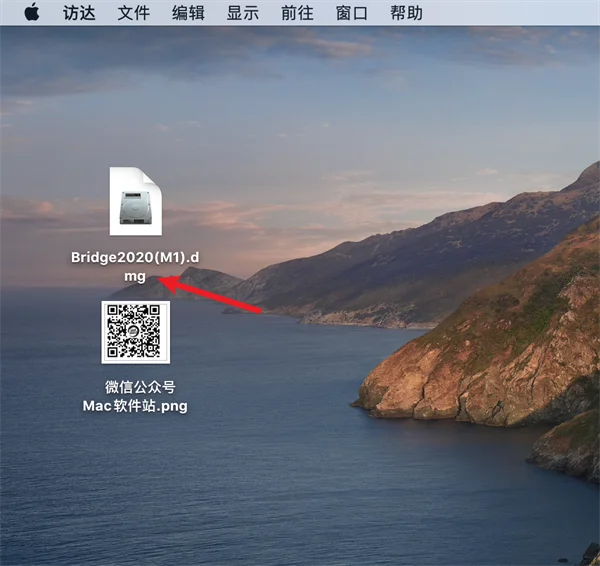This screenshot has height=566, width=600.
Task: Click the 微信公众号 Mac软件站.png file name
Action: [x=135, y=396]
